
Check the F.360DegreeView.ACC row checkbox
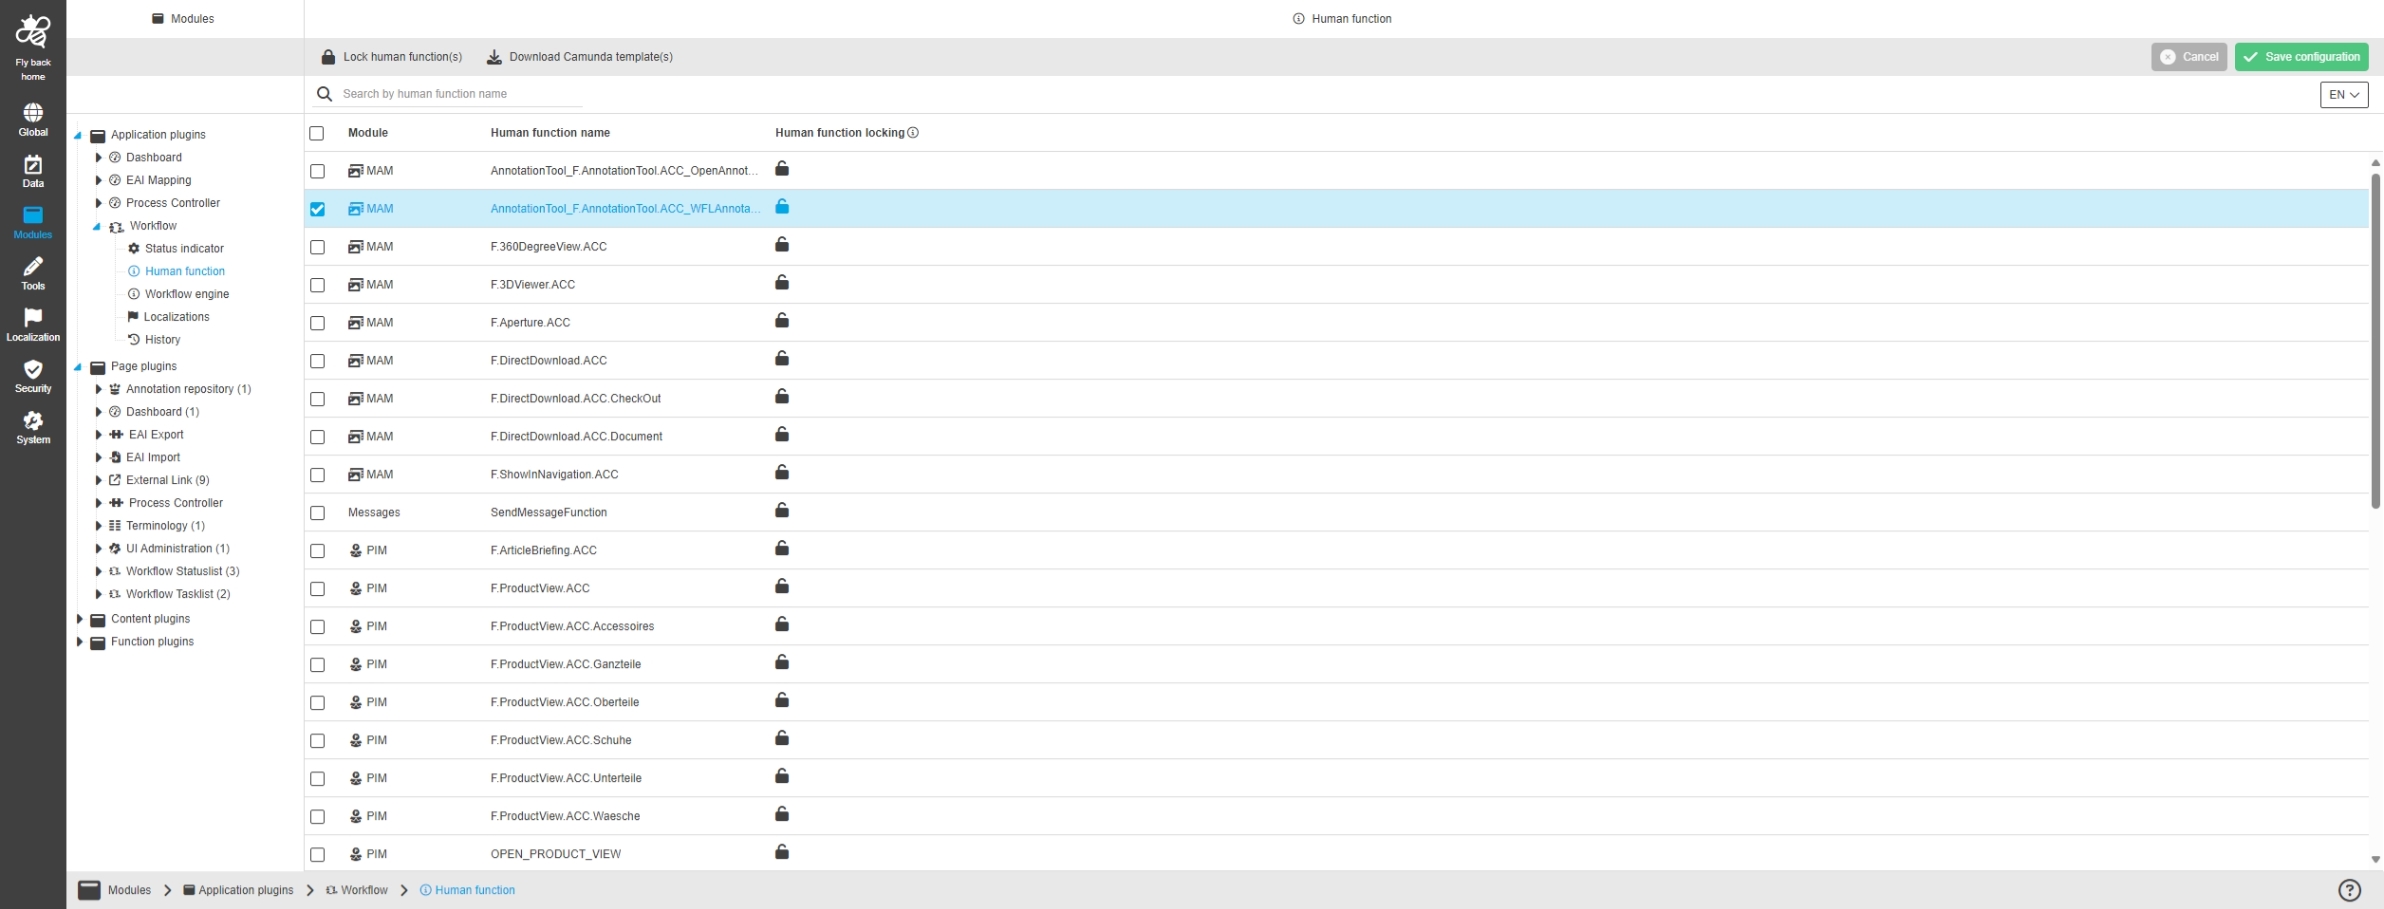pos(317,247)
